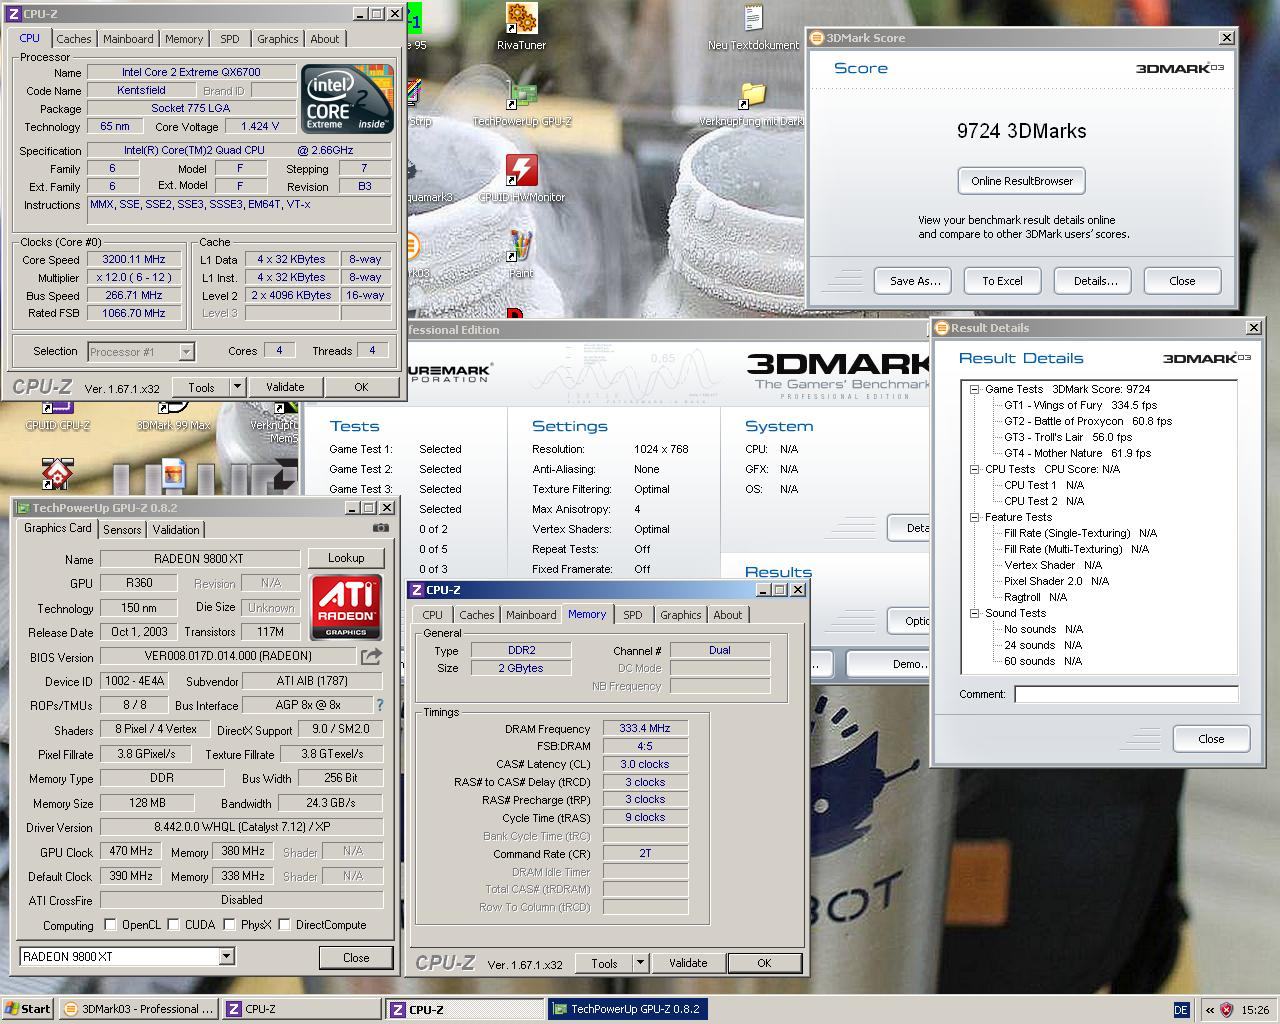Click the GPU-Z screenshot camera icon
This screenshot has width=1280, height=1024.
pyautogui.click(x=381, y=528)
